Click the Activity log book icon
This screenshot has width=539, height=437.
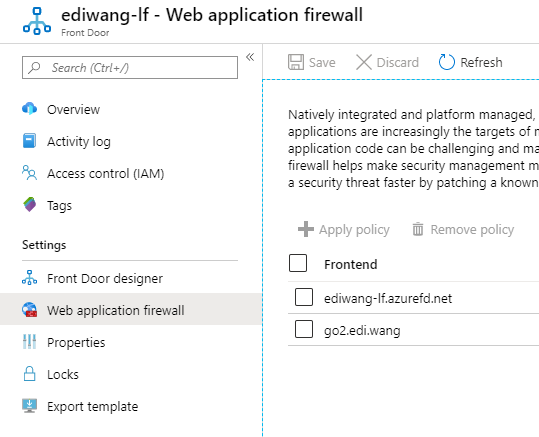click(30, 141)
